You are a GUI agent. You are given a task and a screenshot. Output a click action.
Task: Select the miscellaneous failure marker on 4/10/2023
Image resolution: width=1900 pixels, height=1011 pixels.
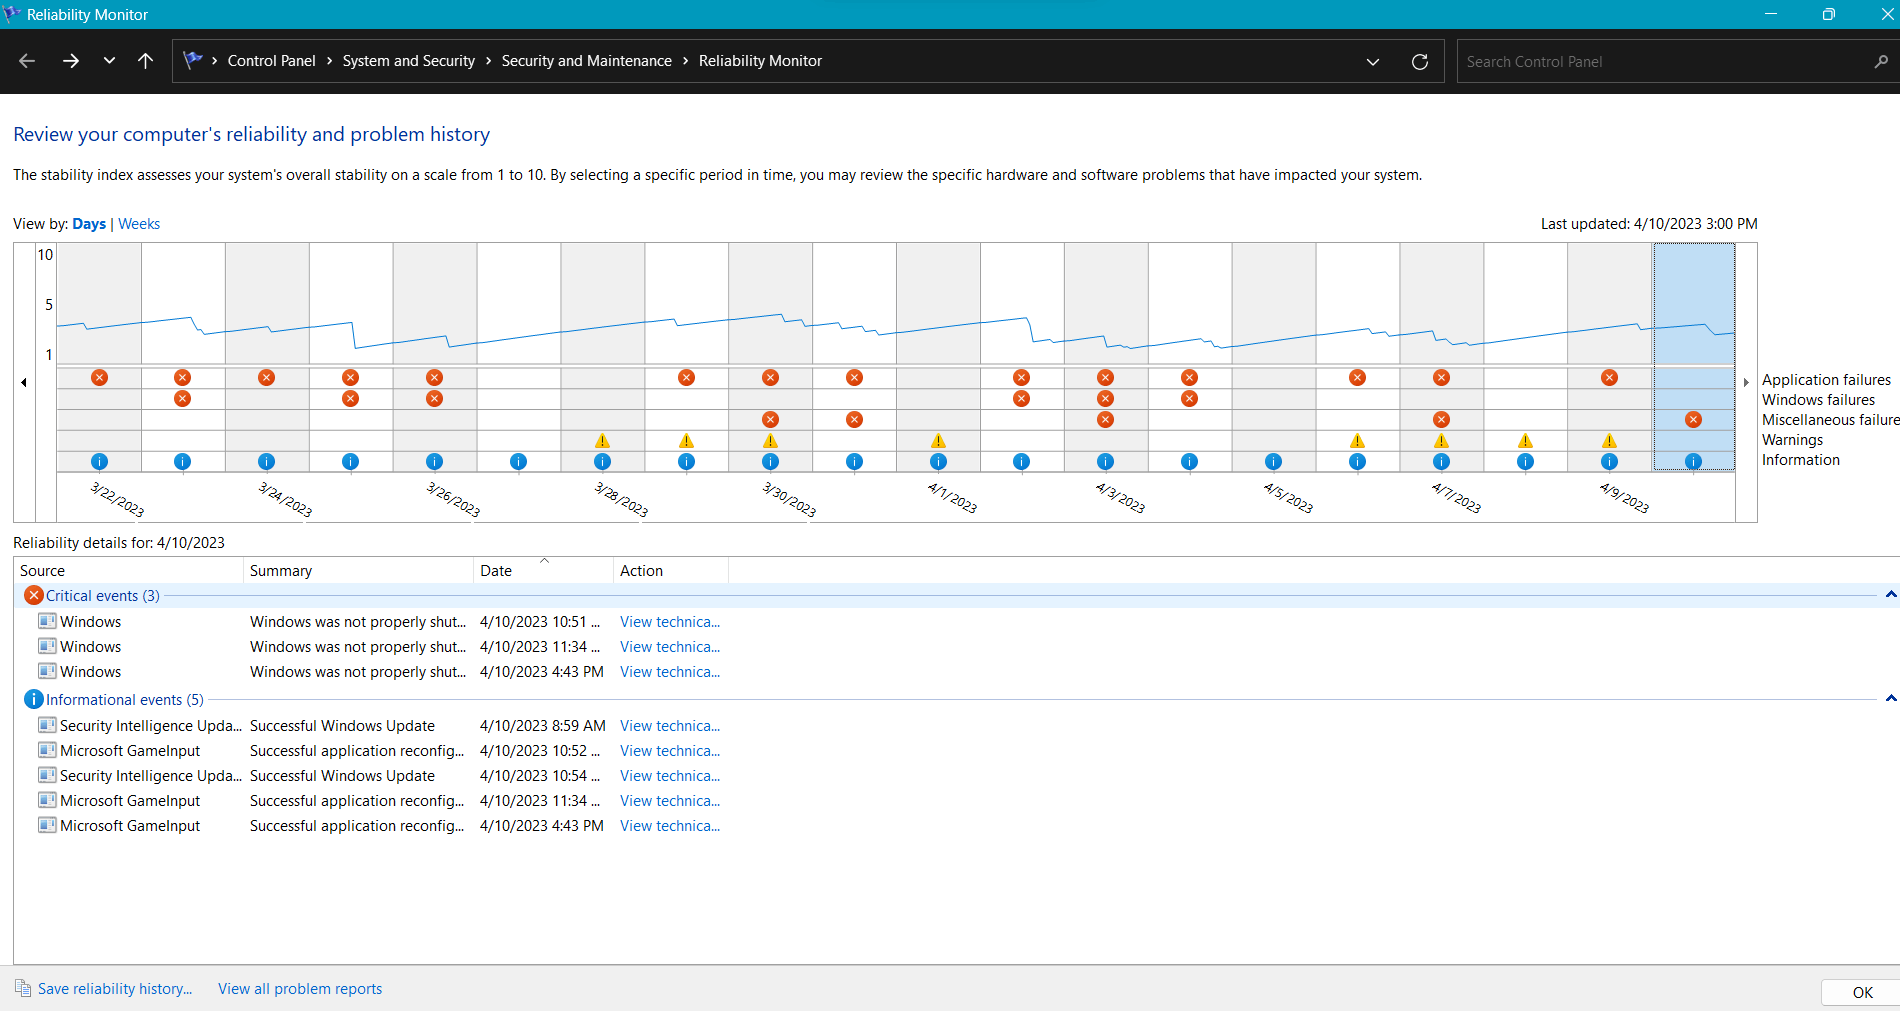point(1693,420)
